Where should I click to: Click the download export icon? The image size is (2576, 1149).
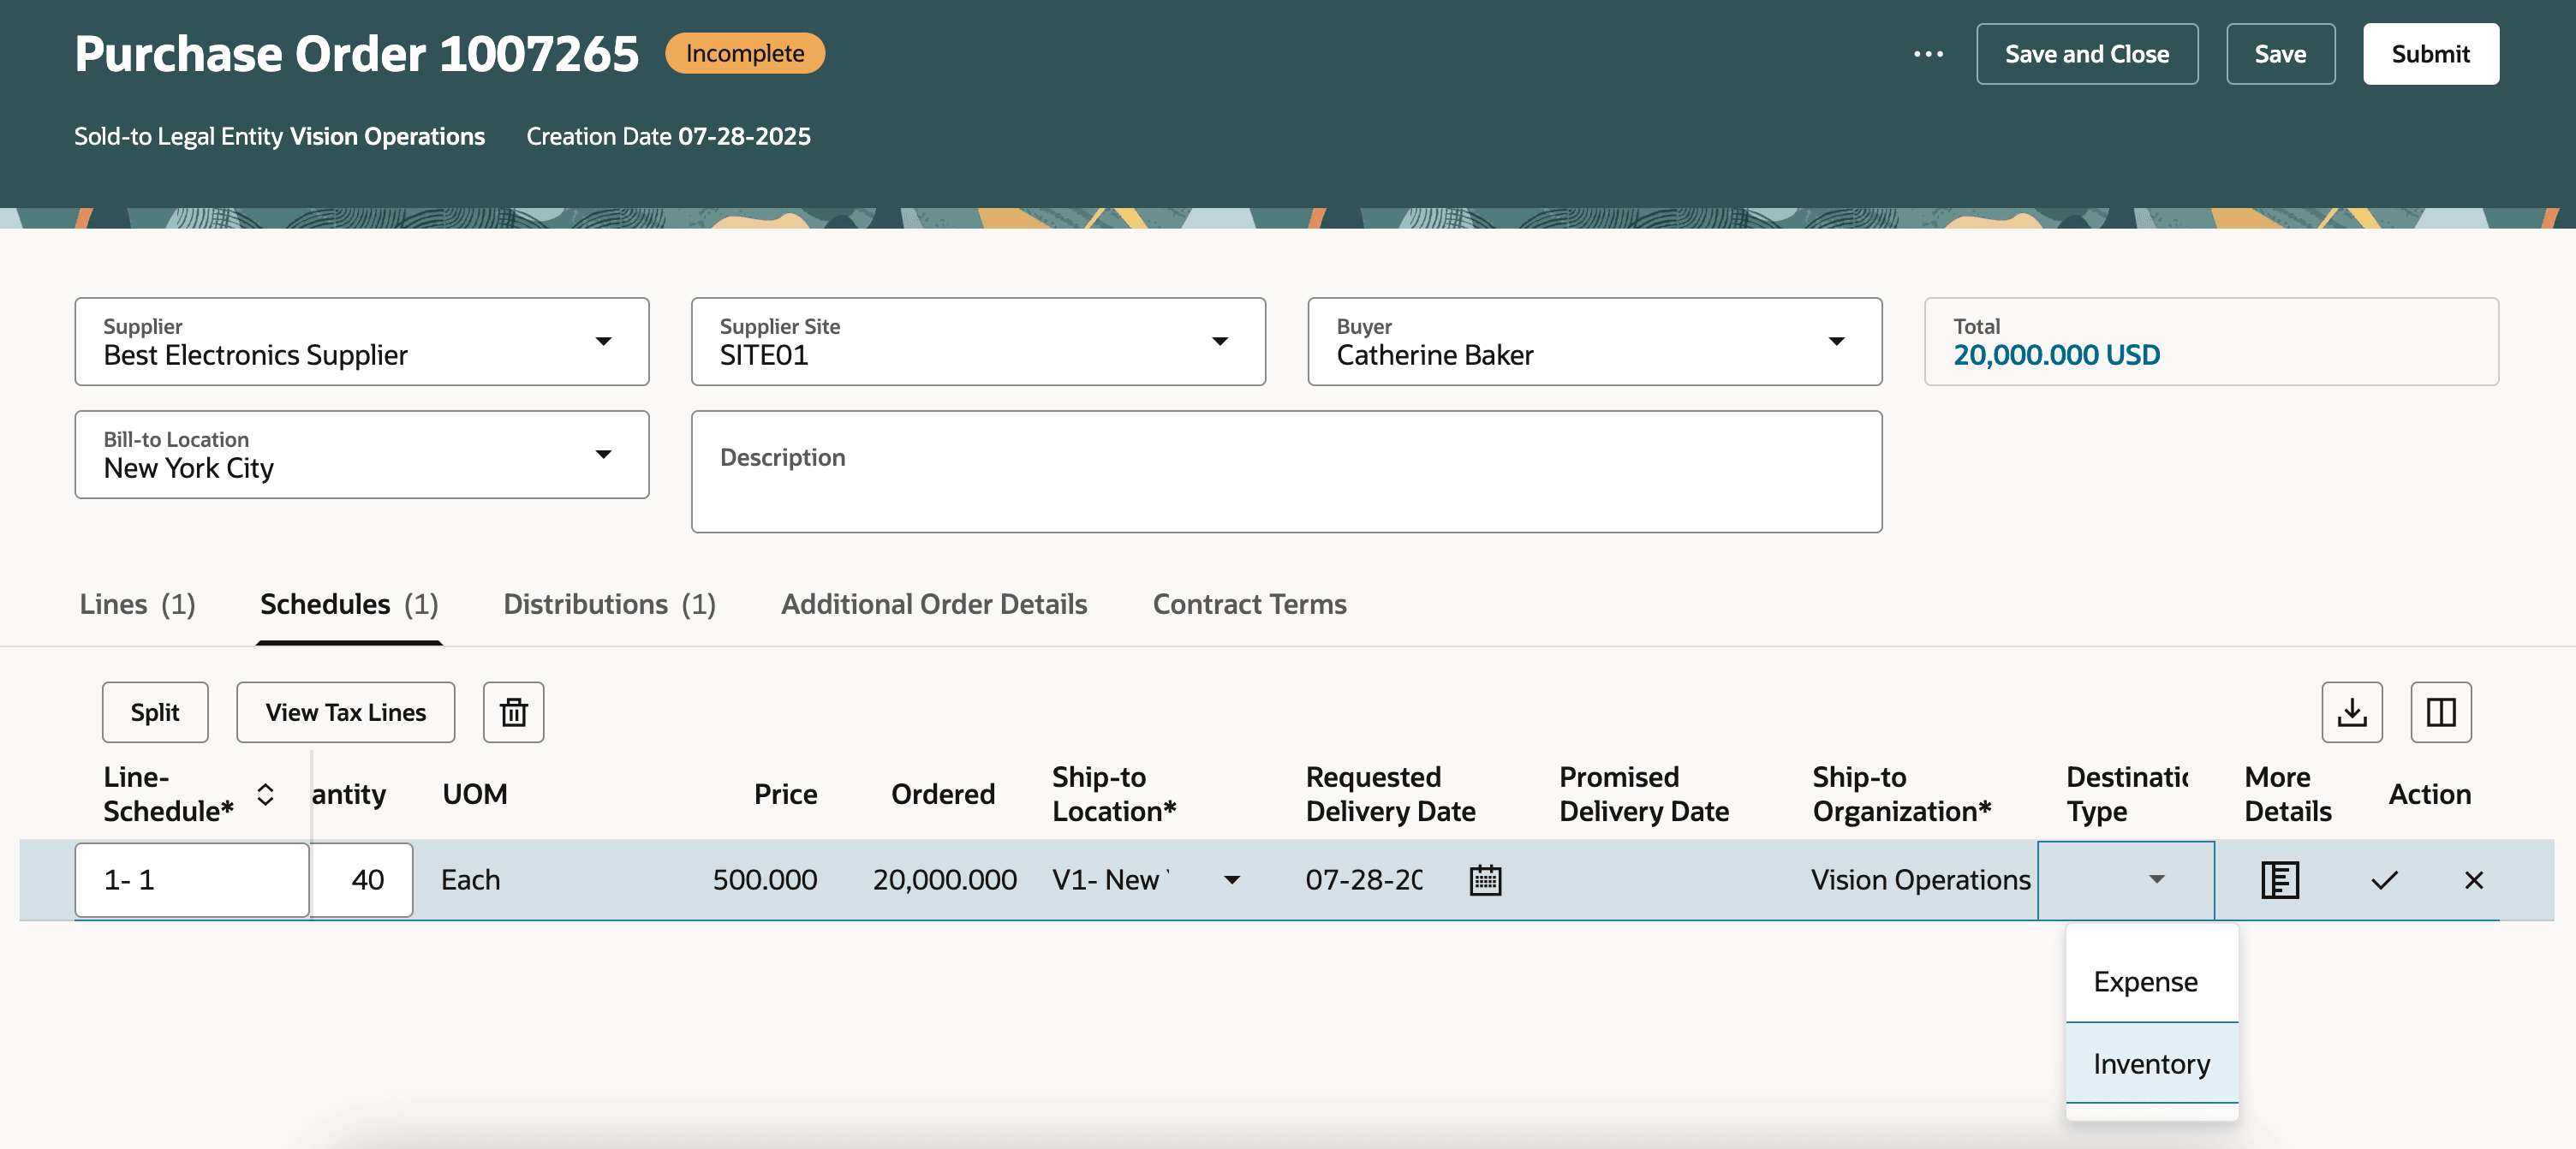[x=2351, y=712]
